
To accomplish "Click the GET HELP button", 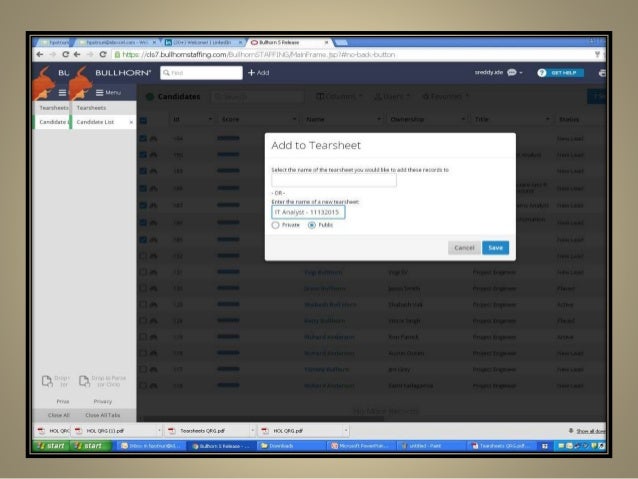I will (x=564, y=73).
